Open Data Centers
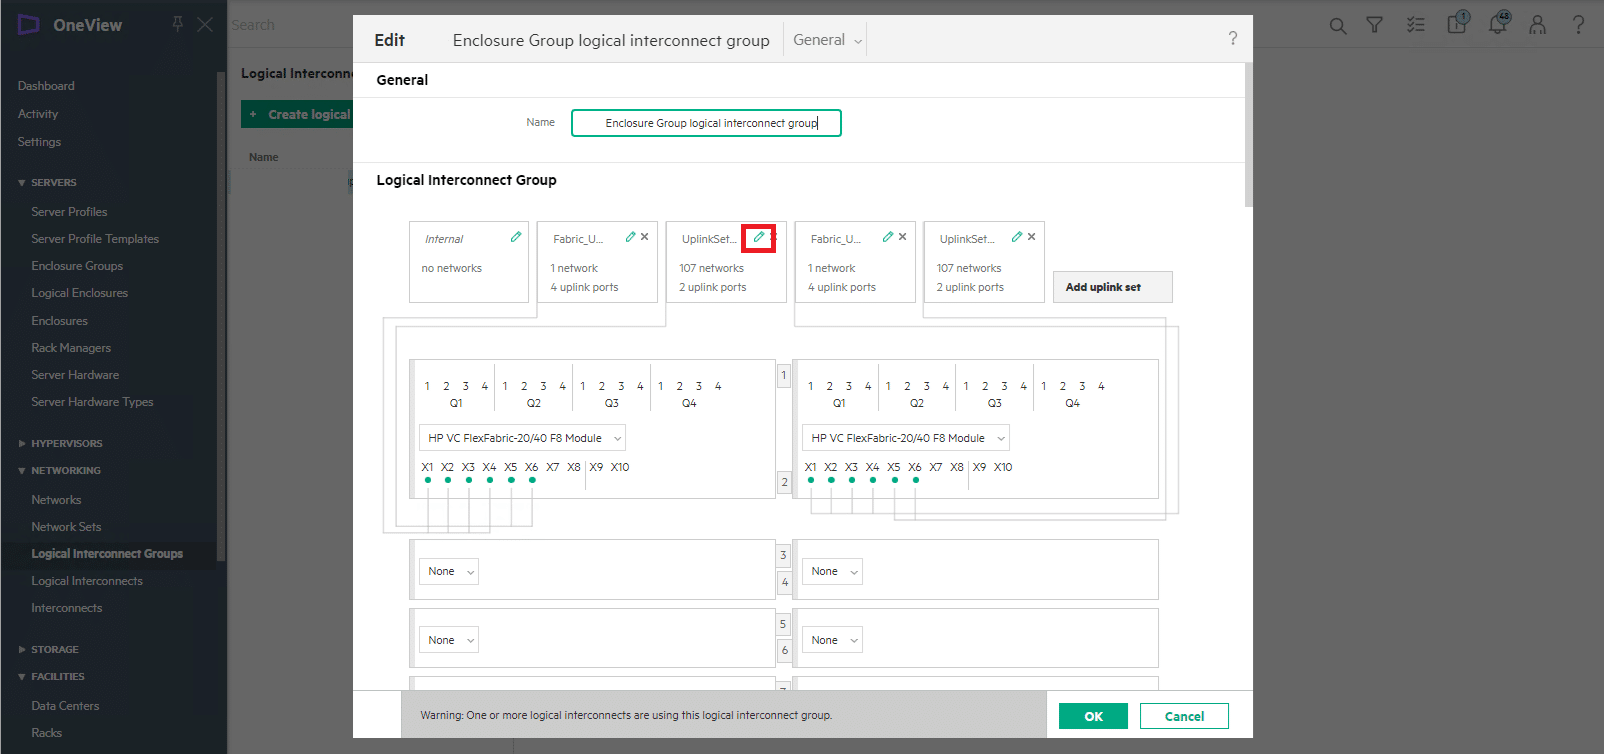The image size is (1604, 754). point(65,706)
